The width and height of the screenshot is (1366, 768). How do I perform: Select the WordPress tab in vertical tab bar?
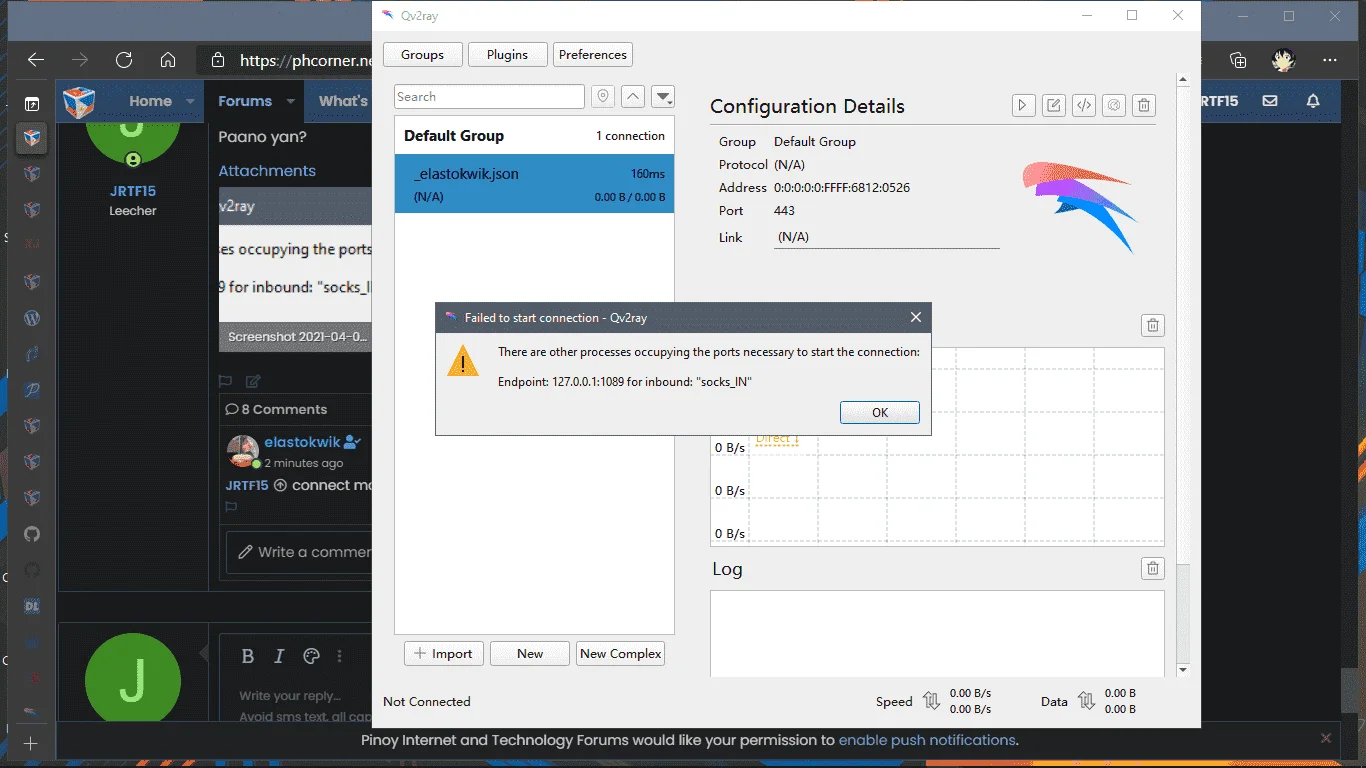click(x=32, y=319)
